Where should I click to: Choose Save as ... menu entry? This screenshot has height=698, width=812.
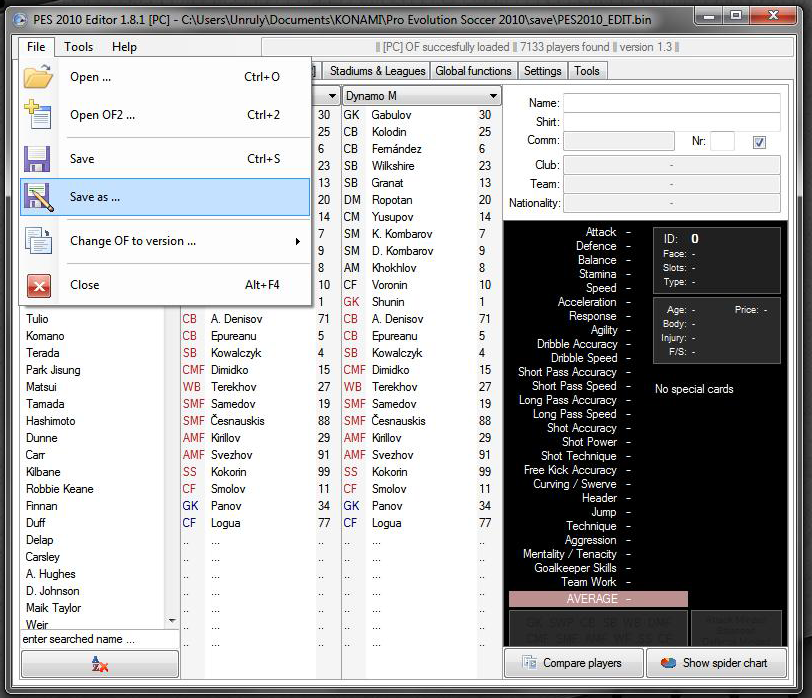165,197
